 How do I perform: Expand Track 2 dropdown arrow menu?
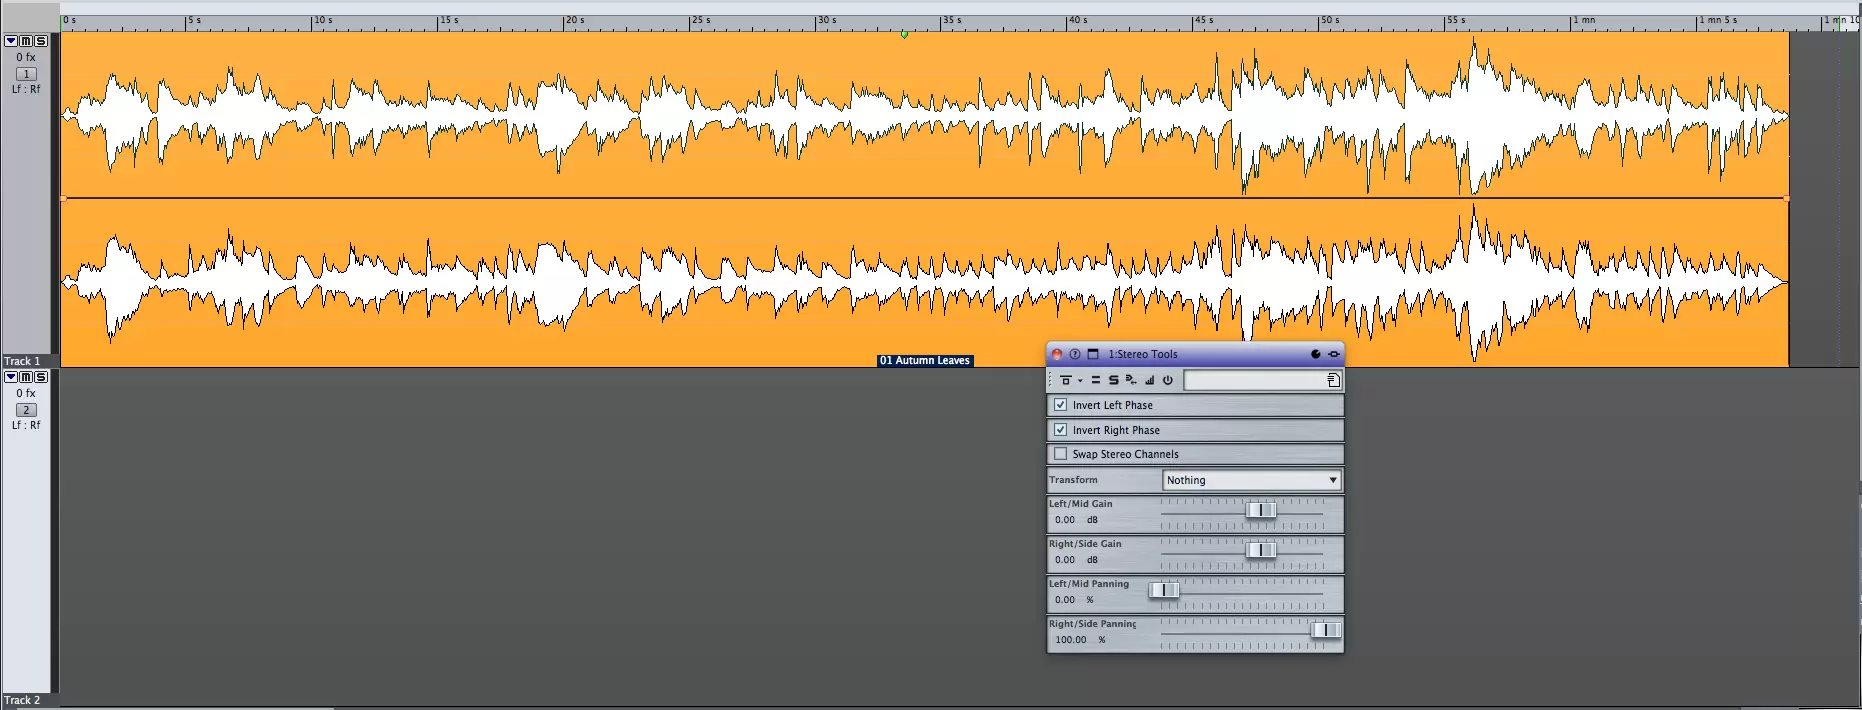pyautogui.click(x=11, y=377)
